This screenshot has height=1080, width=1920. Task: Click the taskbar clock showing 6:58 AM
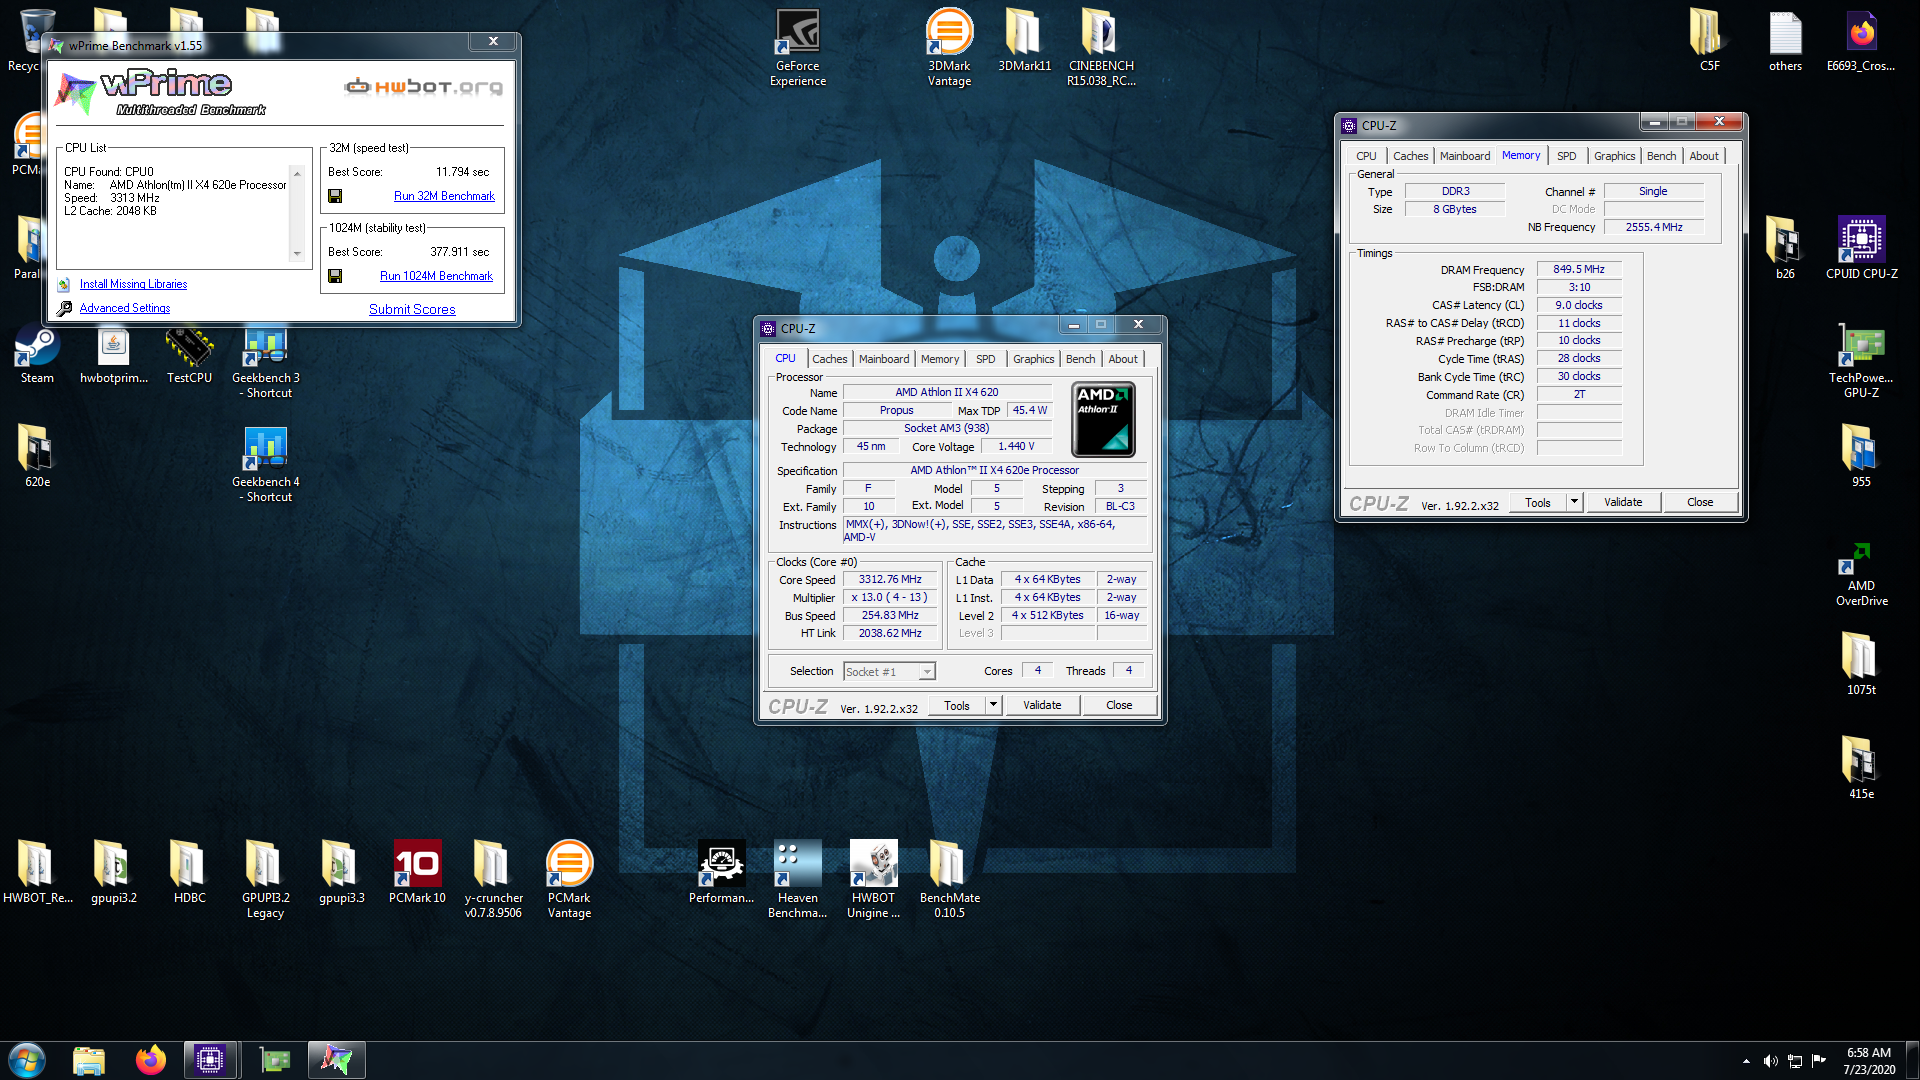click(x=1869, y=1061)
